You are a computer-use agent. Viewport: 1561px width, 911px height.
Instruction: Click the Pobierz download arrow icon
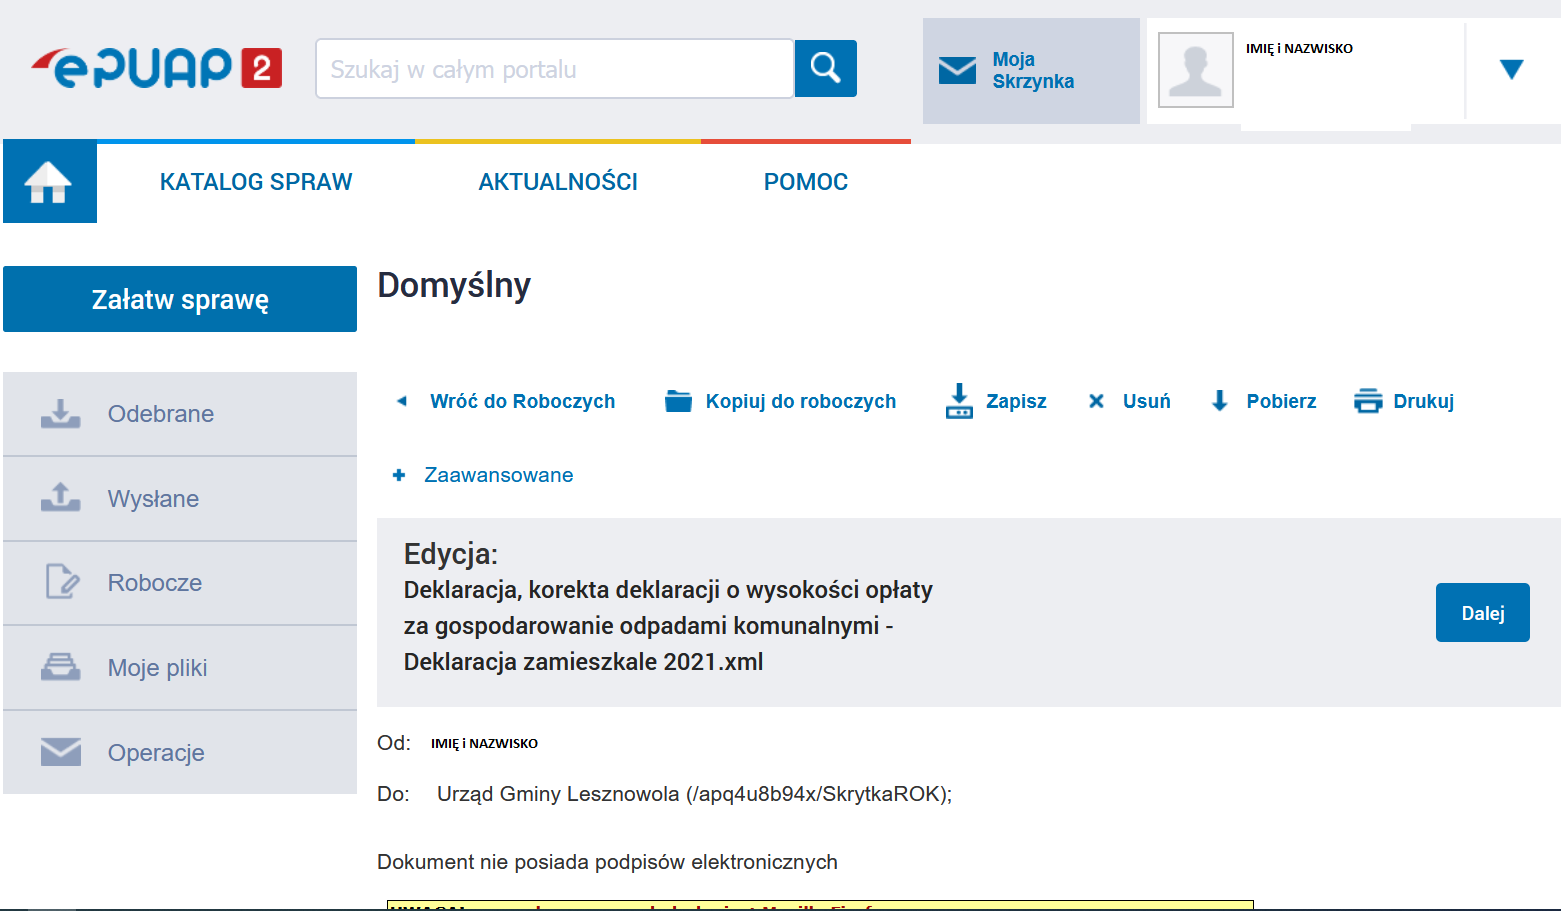click(x=1220, y=401)
